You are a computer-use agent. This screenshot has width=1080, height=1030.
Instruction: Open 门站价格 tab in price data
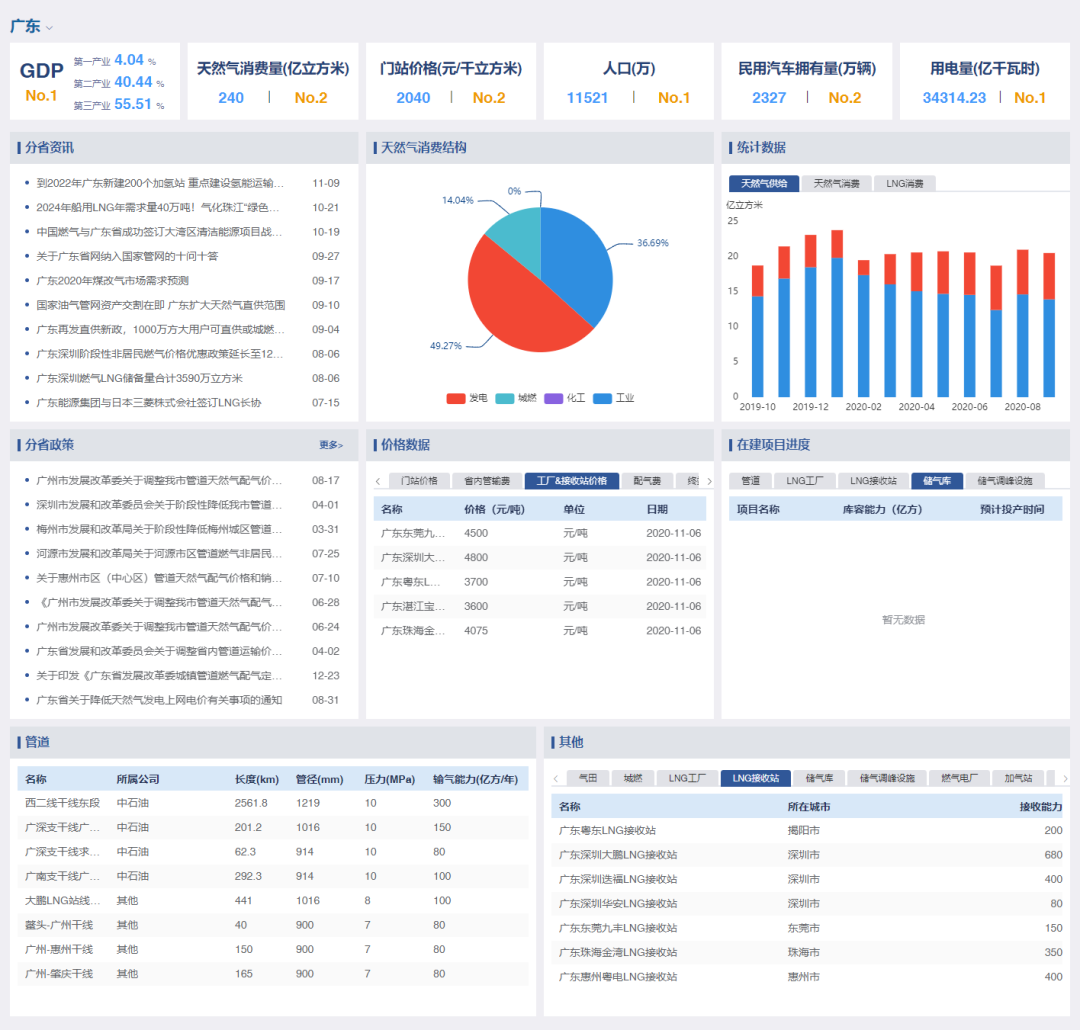(418, 481)
